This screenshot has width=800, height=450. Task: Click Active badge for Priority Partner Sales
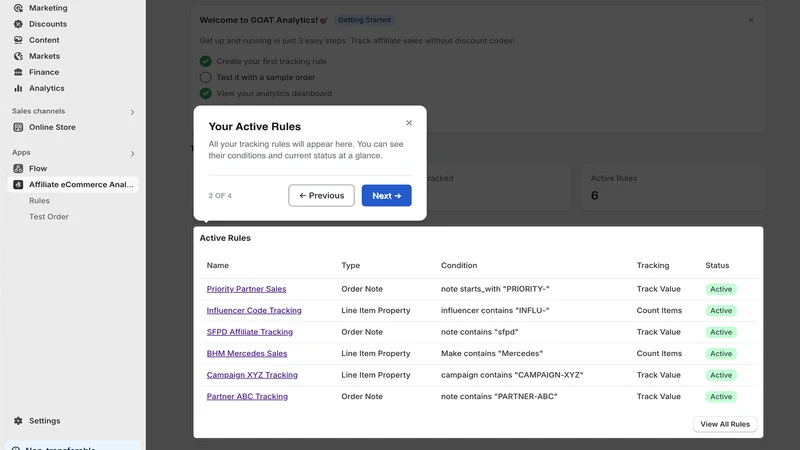721,289
